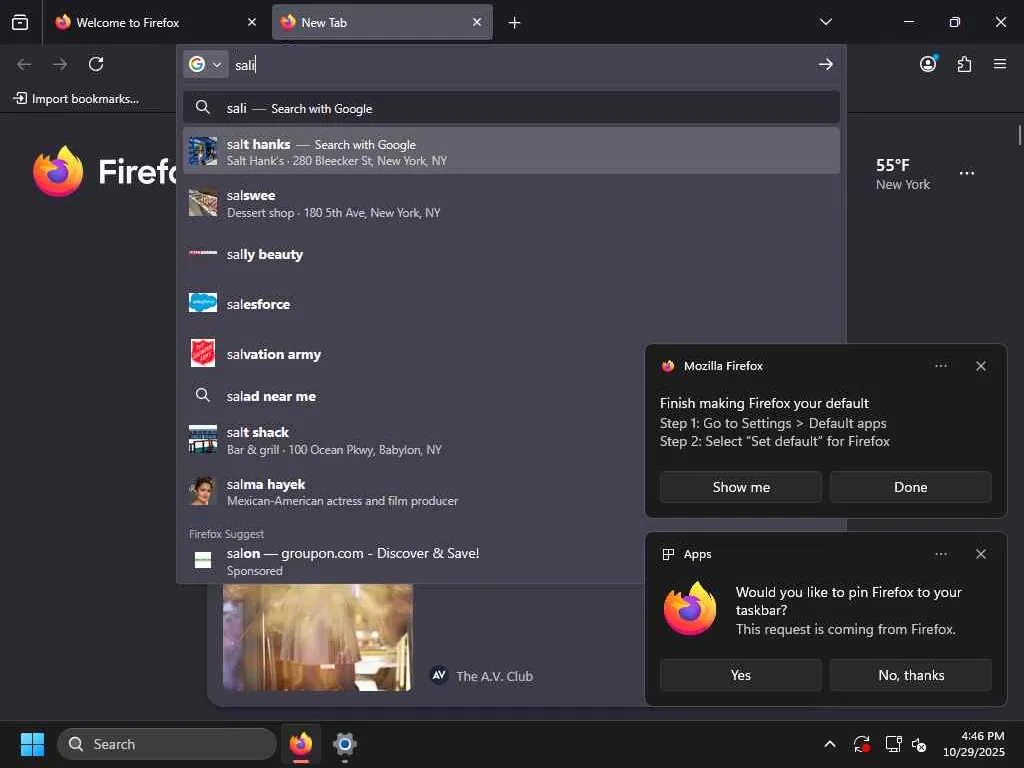This screenshot has height=768, width=1024.
Task: Open the Firefox View icon in tab strip
Action: (20, 22)
